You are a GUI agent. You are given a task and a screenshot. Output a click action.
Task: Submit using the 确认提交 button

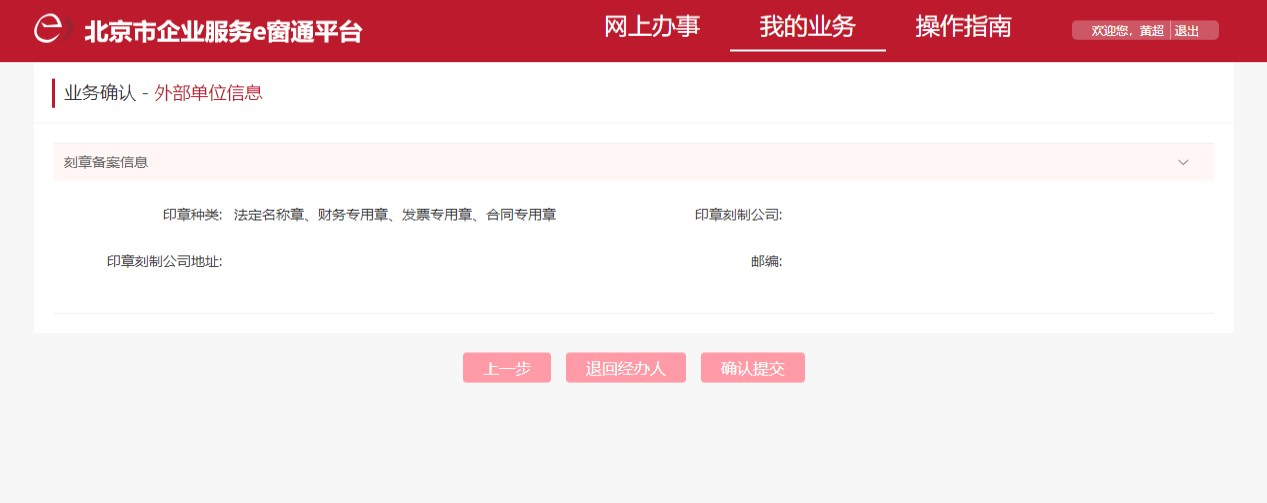[x=752, y=368]
